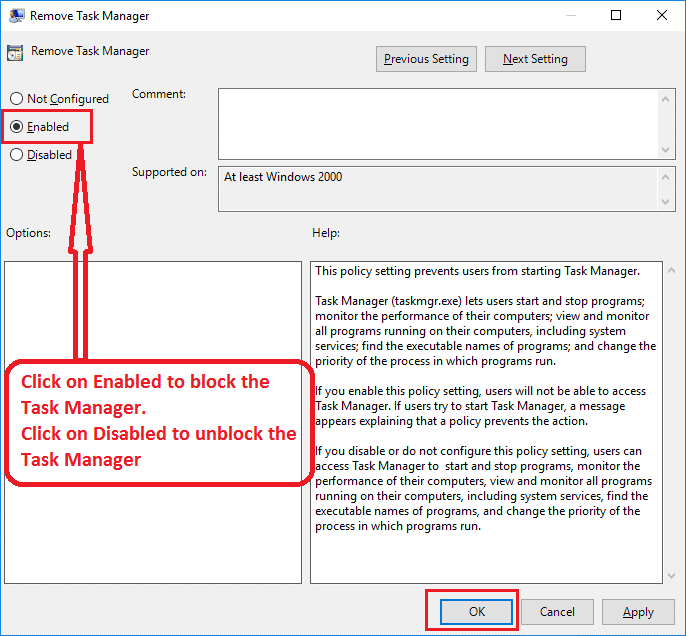Maximize the Remove Task Manager window
The image size is (686, 636).
(x=616, y=15)
